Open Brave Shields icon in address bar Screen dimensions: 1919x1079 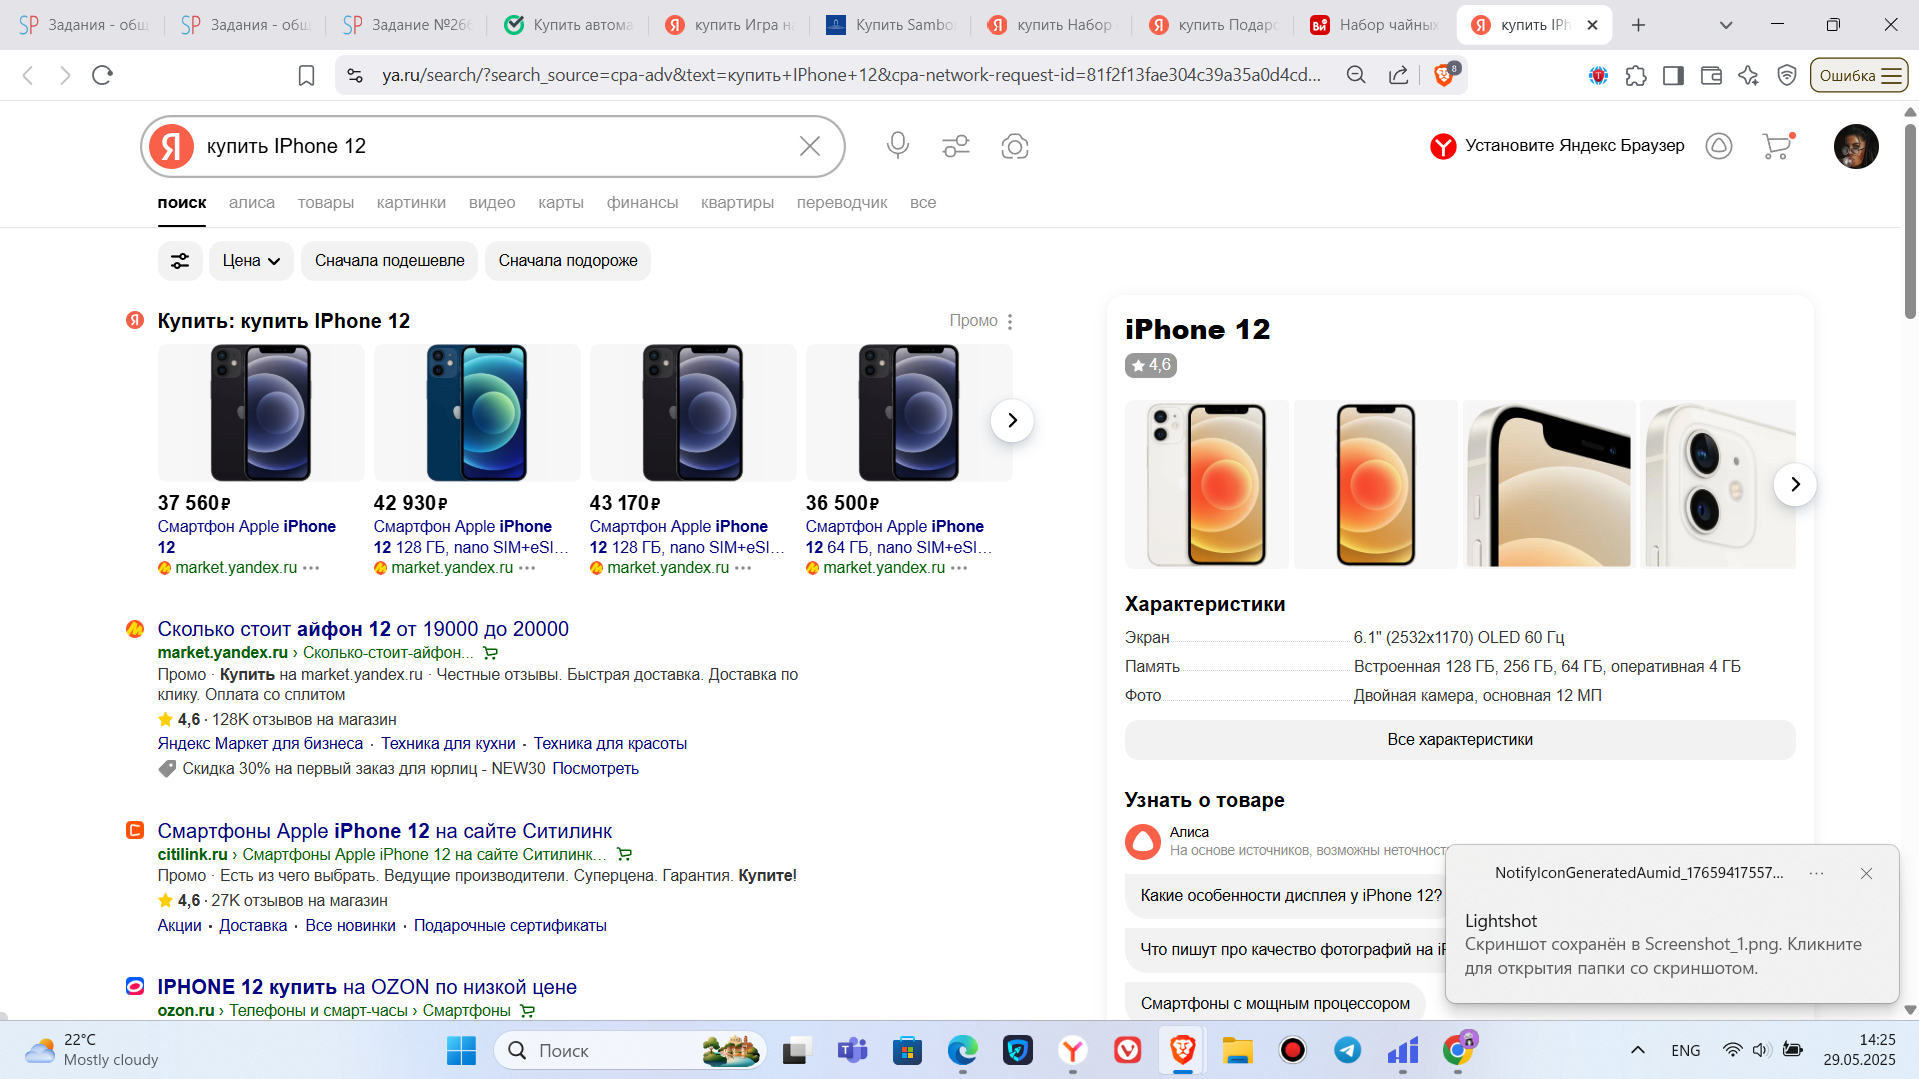click(1444, 74)
